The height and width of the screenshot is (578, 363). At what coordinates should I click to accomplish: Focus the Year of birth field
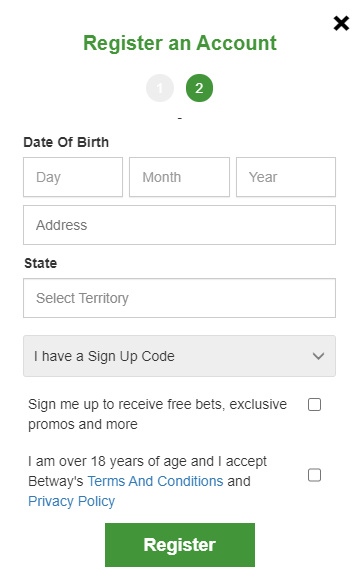286,177
